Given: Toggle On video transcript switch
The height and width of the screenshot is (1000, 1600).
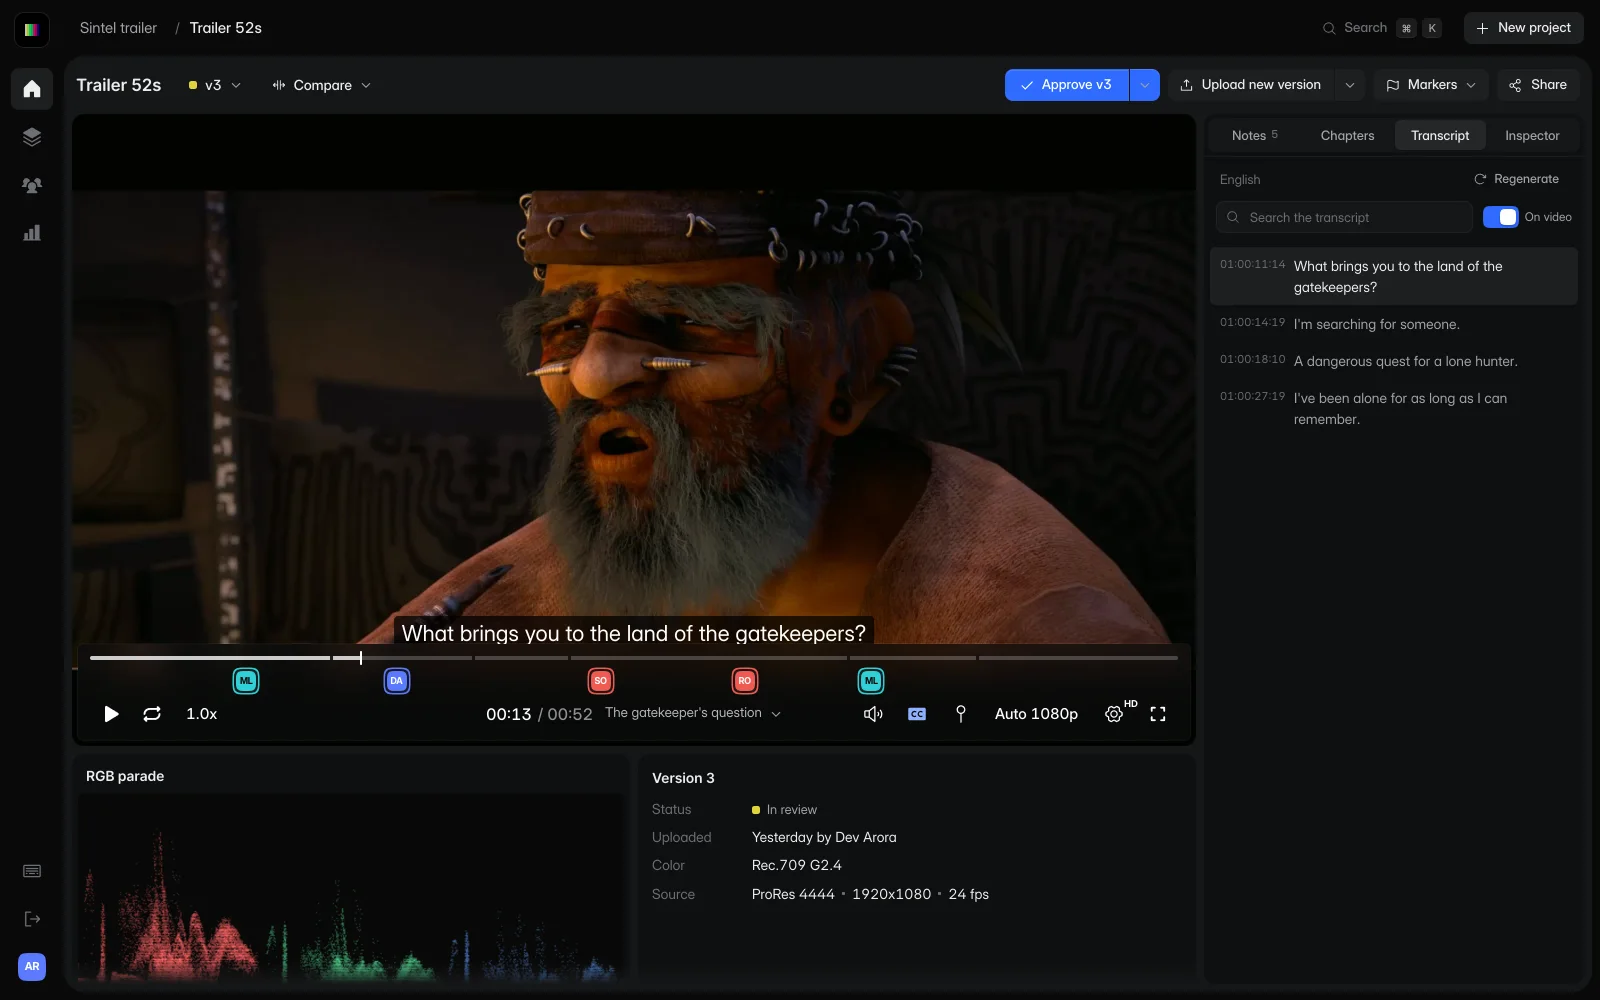Looking at the screenshot, I should tap(1500, 217).
